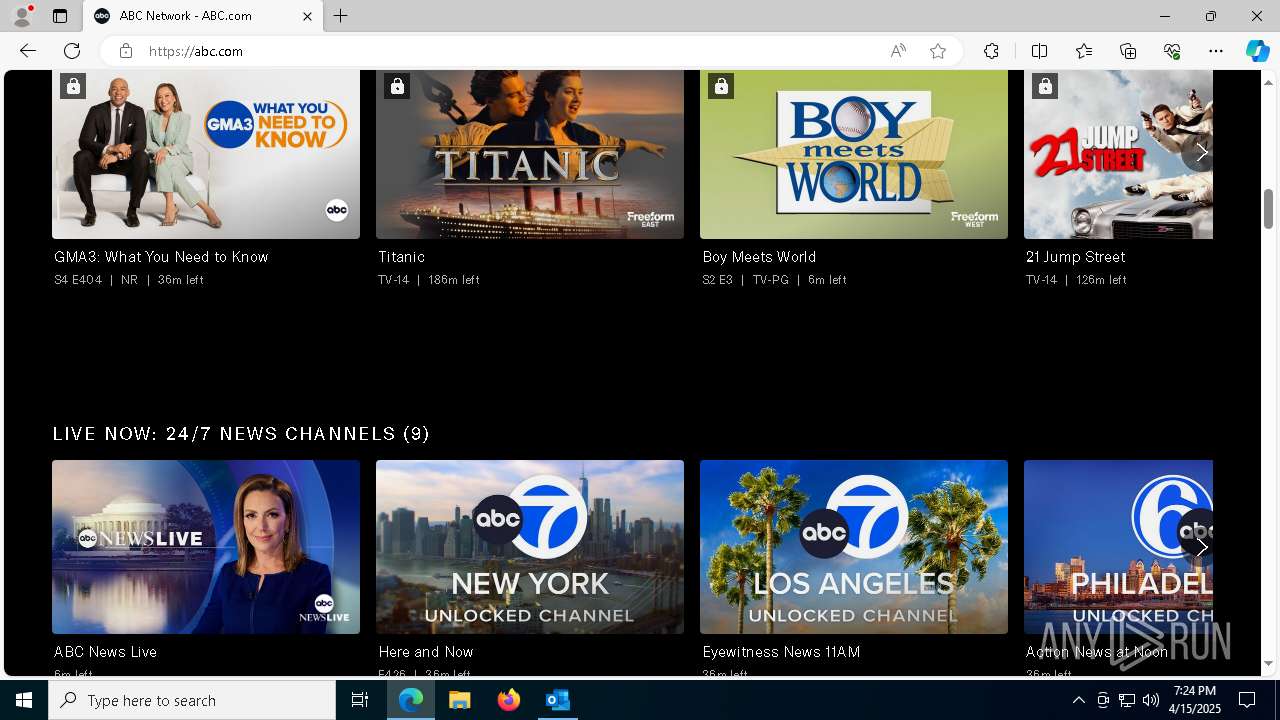Click the scrollbar down arrow
Viewport: 1280px width, 720px height.
pyautogui.click(x=1269, y=663)
